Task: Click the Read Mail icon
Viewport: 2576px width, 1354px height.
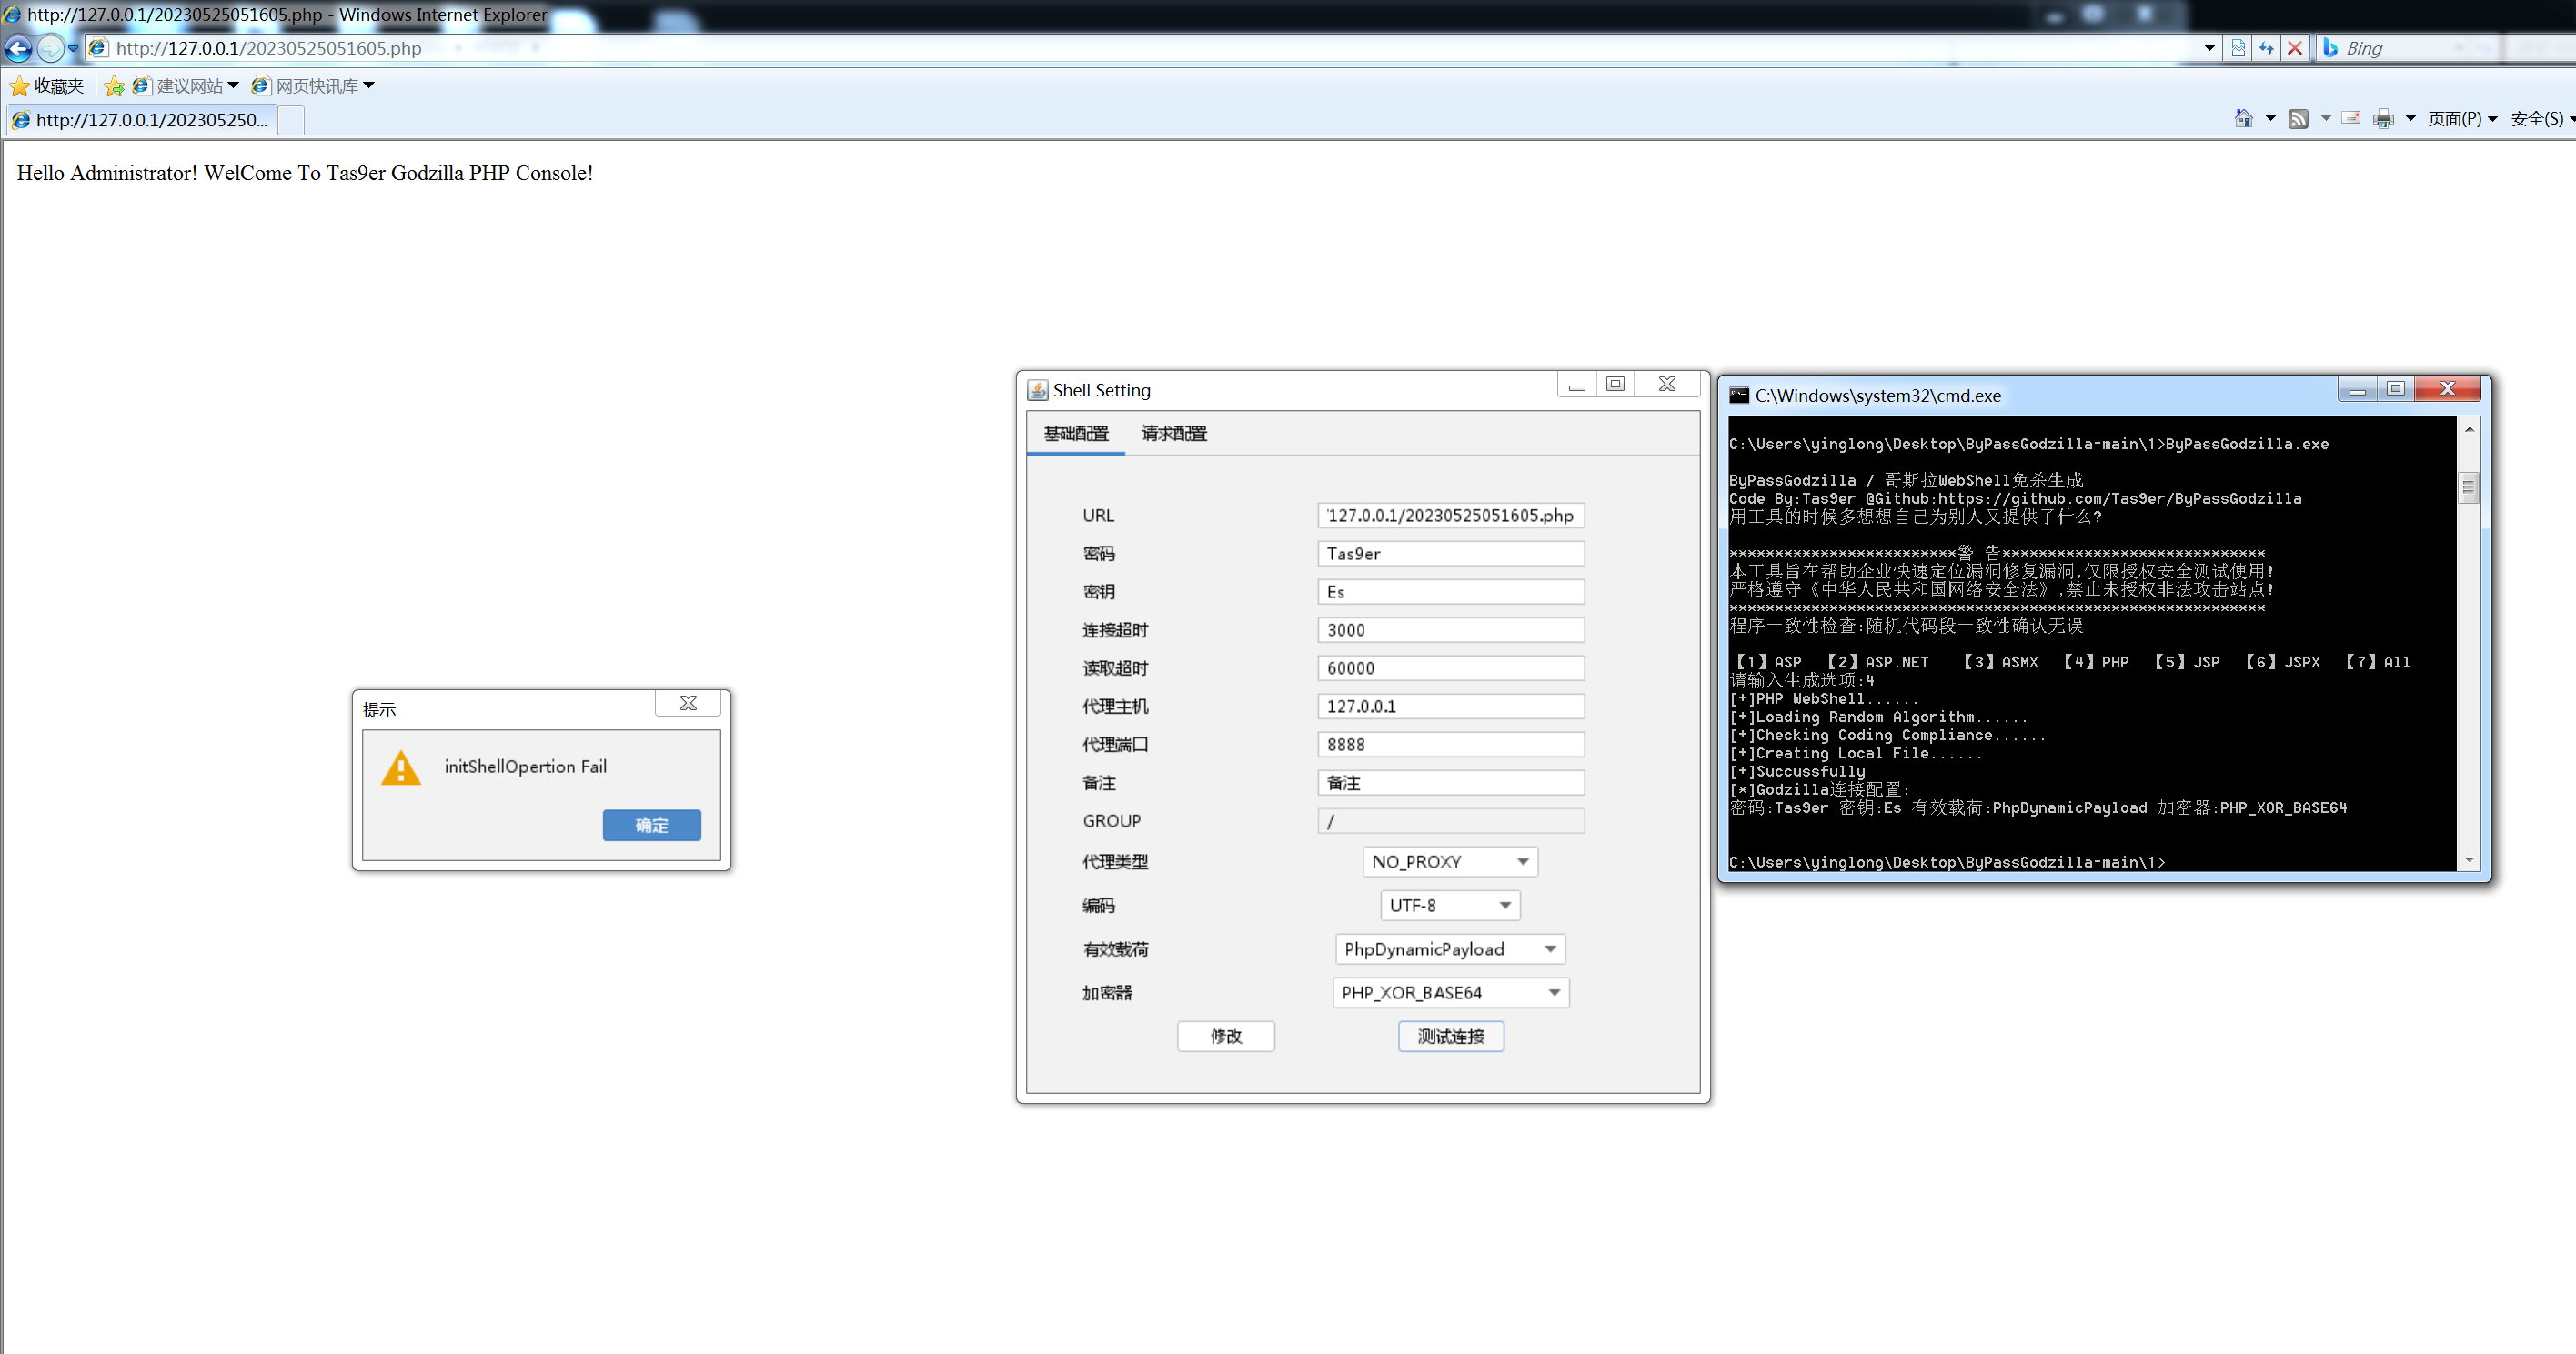Action: point(2350,118)
